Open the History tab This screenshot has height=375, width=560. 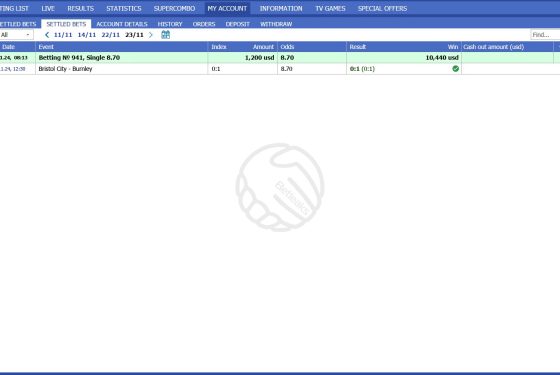click(x=170, y=24)
